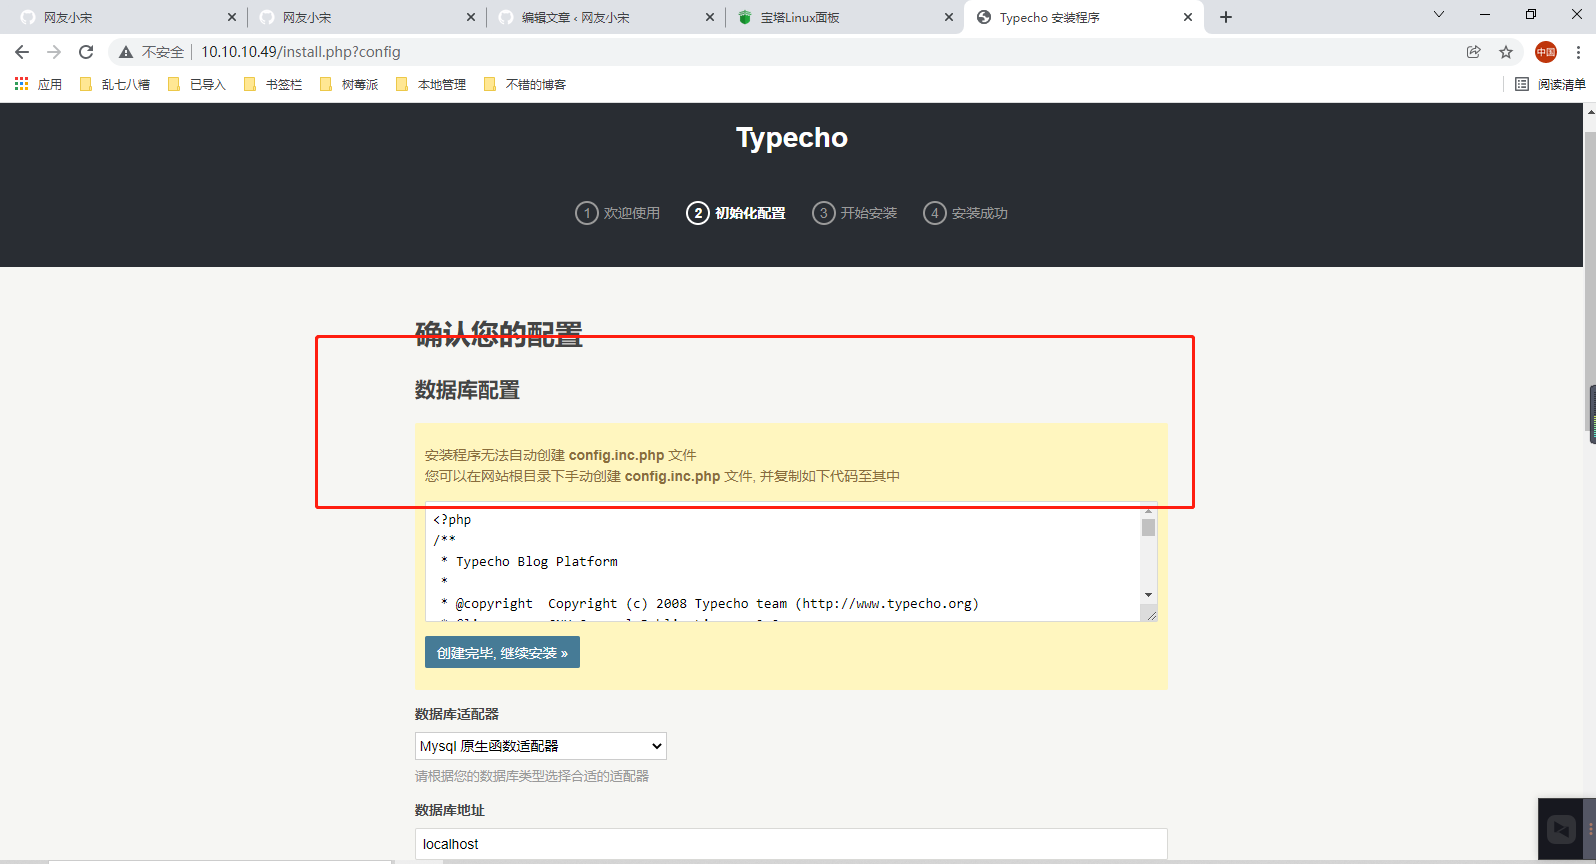The height and width of the screenshot is (864, 1596).
Task: Open tab search chevron dropdown
Action: (x=1439, y=15)
